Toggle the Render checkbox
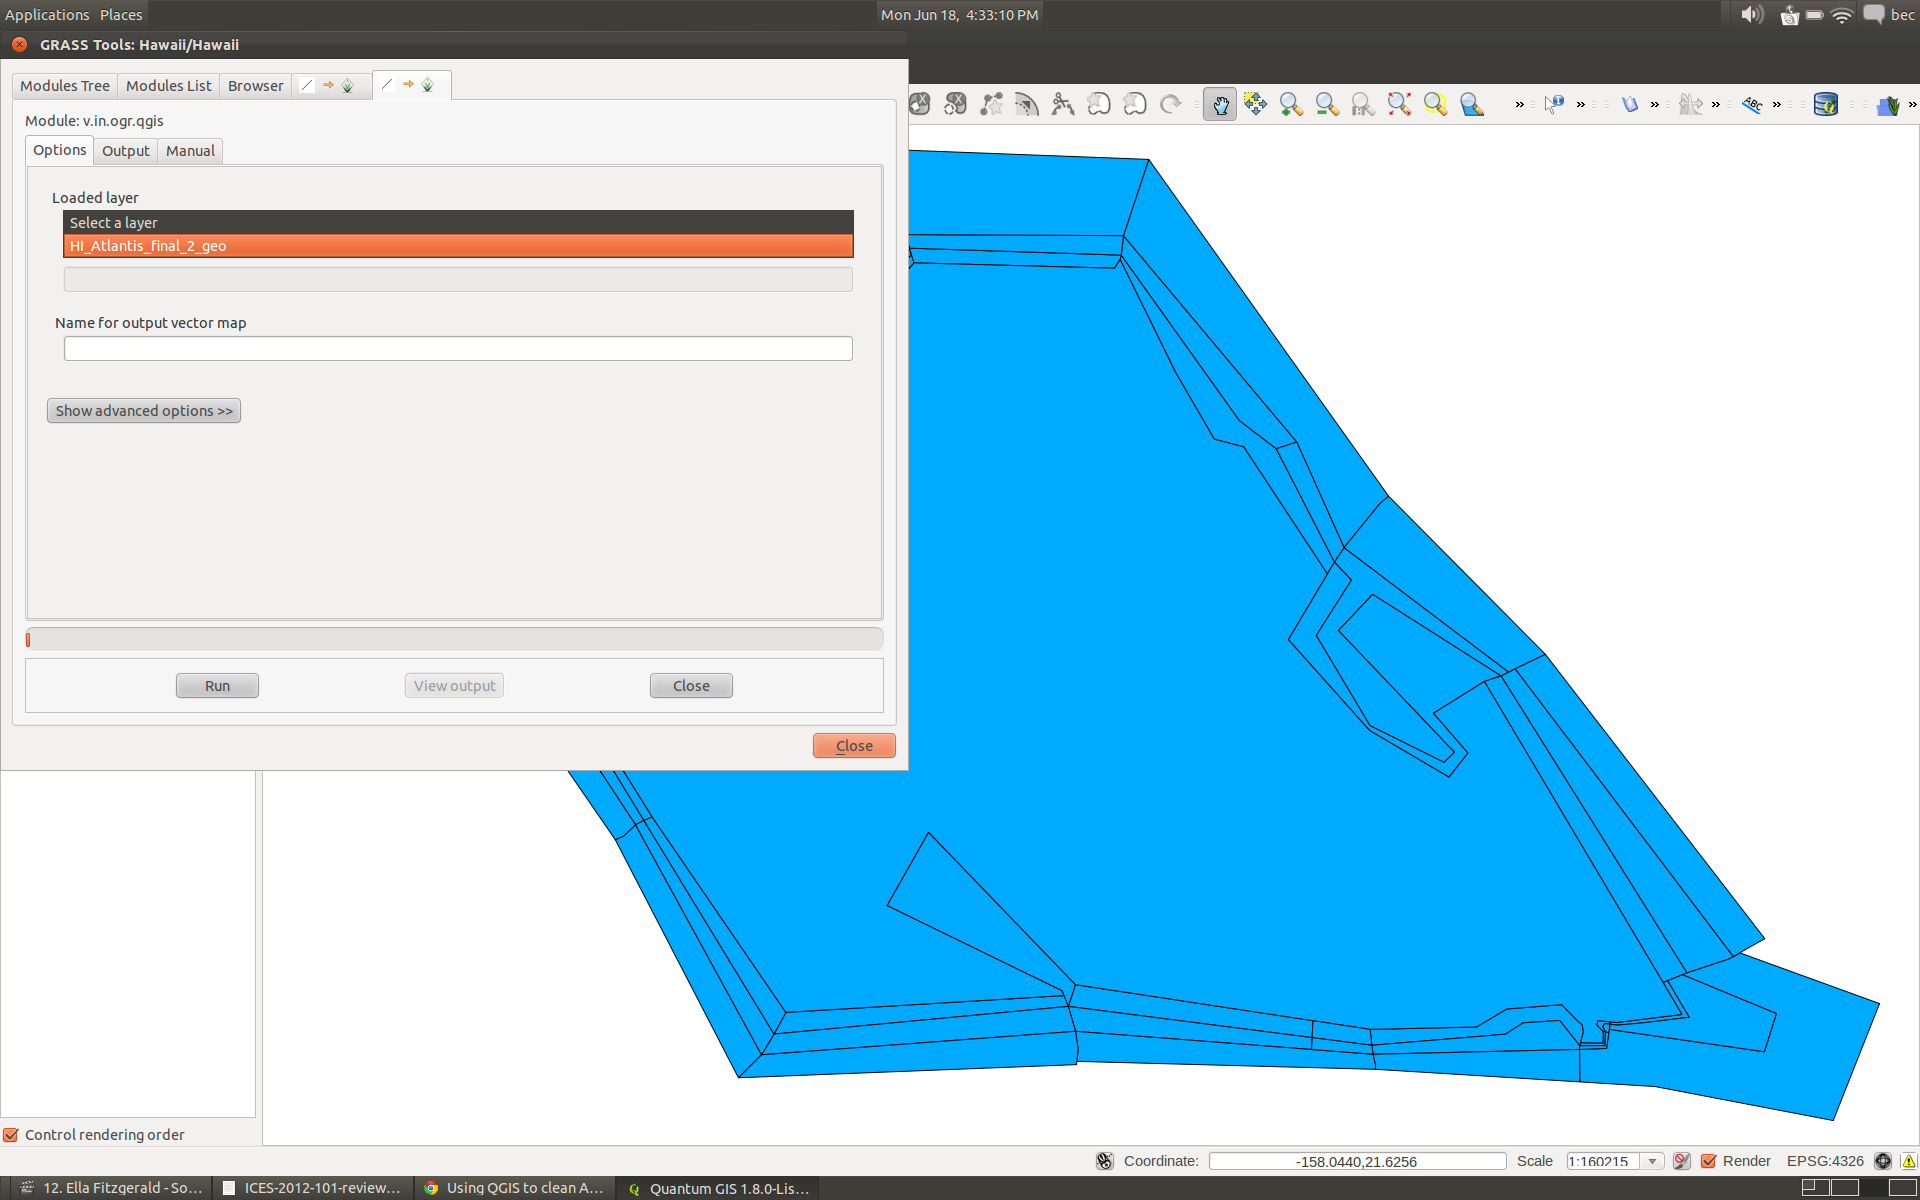Image resolution: width=1920 pixels, height=1200 pixels. coord(1709,1161)
